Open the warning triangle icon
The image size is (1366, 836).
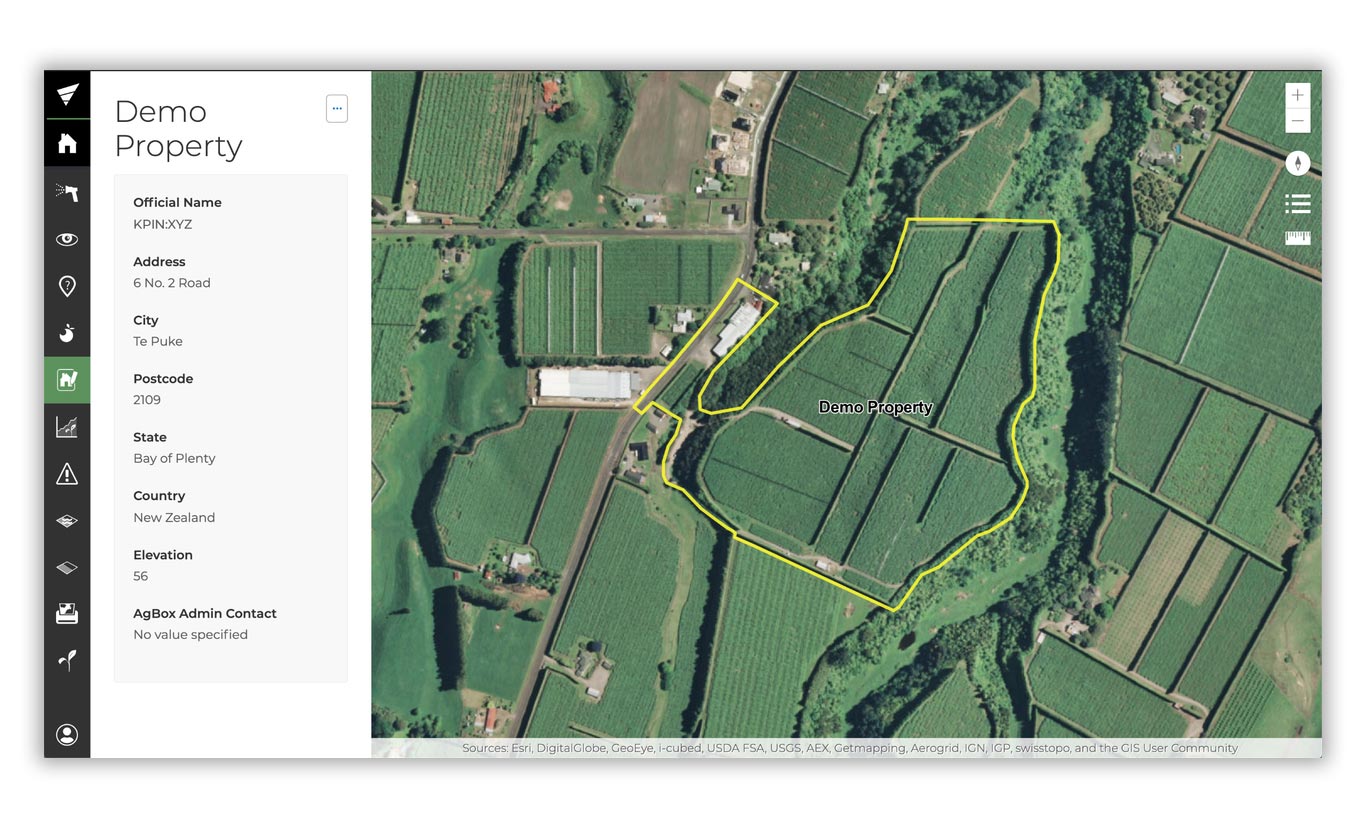pyautogui.click(x=67, y=474)
